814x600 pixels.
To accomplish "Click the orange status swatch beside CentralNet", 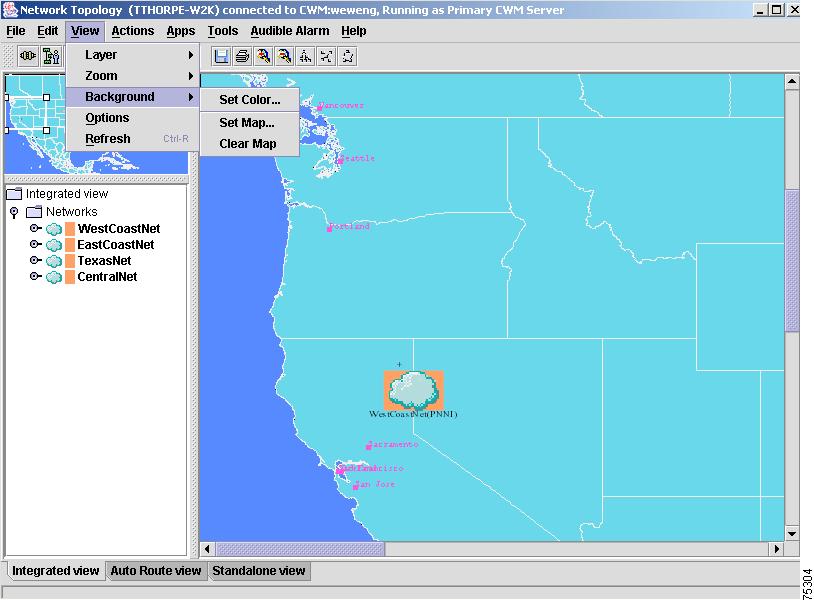I will pyautogui.click(x=70, y=277).
